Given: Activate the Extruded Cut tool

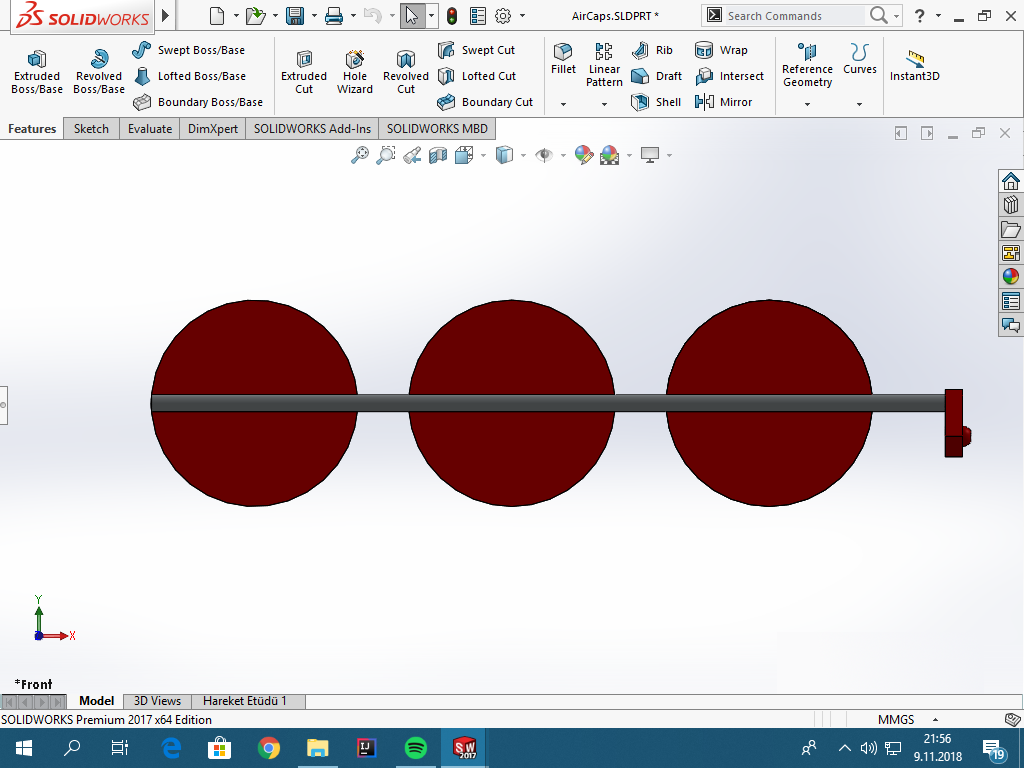Looking at the screenshot, I should 304,72.
